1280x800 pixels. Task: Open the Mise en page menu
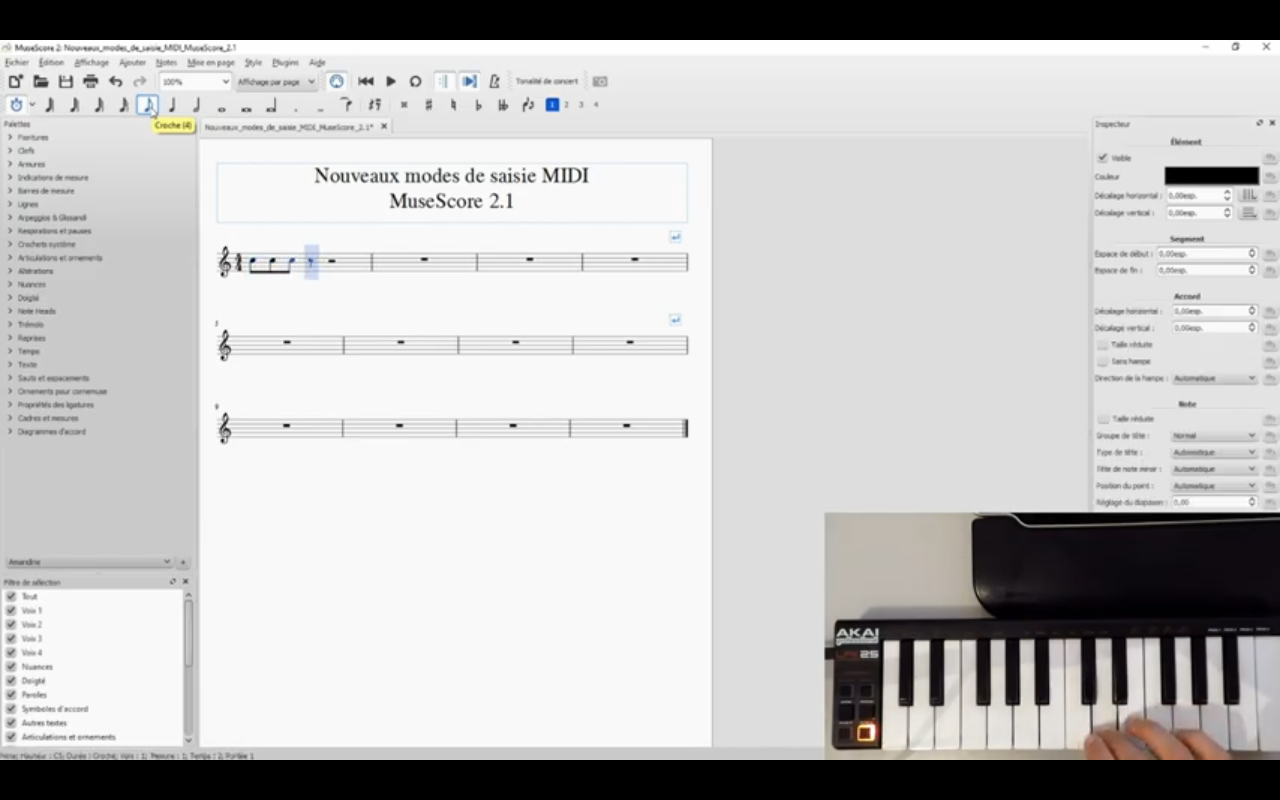point(211,62)
